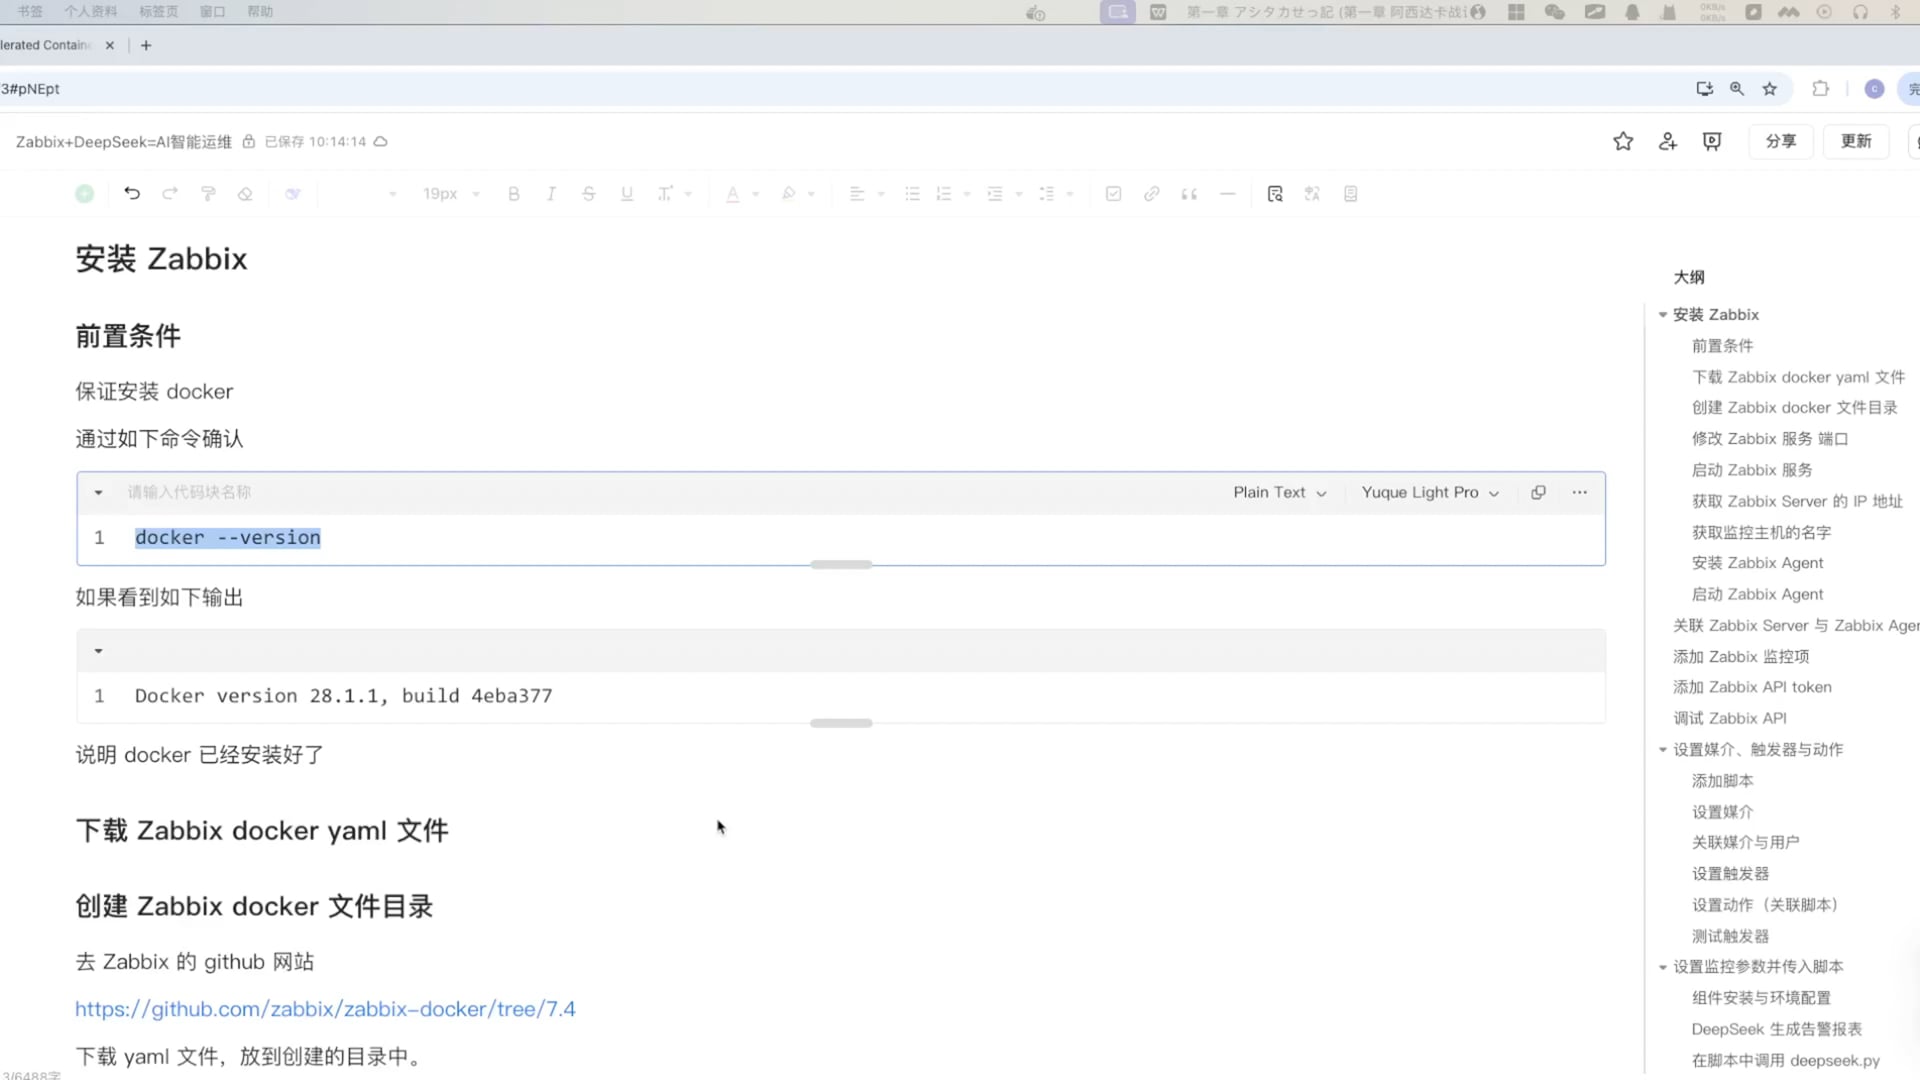Collapse the 安装 Zabbix outline section
Screen dimensions: 1920x1080
pyautogui.click(x=1663, y=315)
